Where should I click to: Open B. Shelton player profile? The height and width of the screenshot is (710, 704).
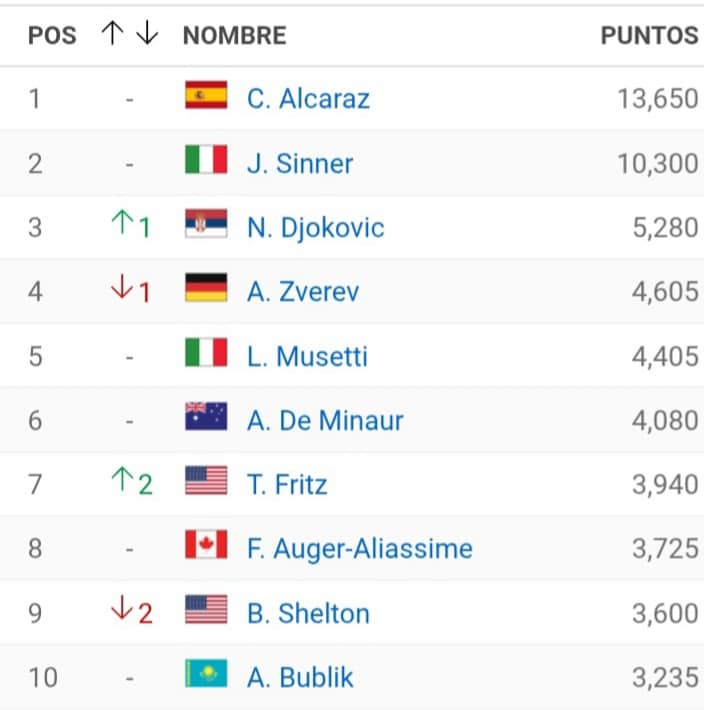[308, 613]
